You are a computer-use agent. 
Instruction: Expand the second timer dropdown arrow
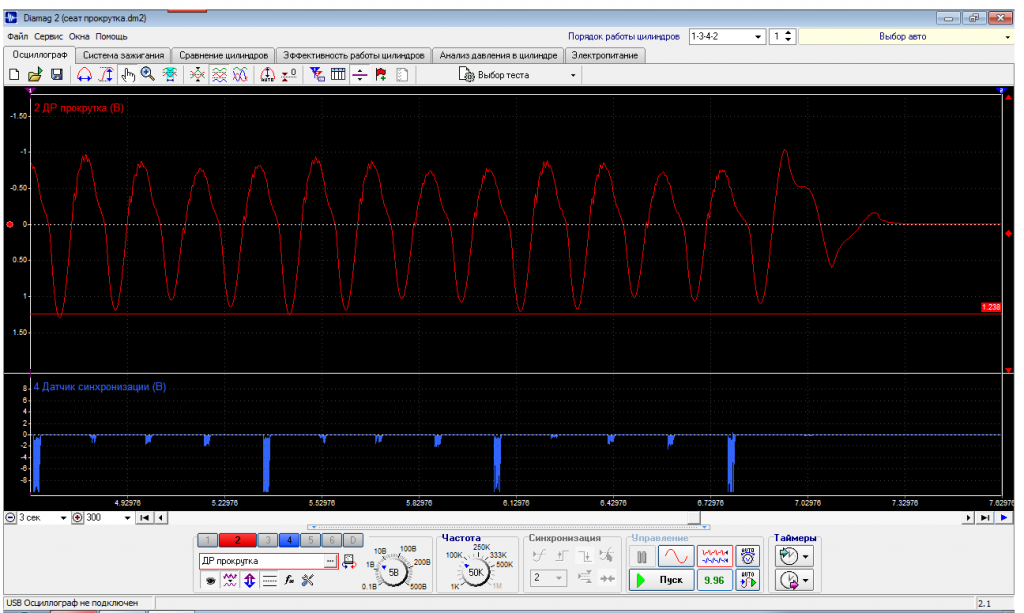(806, 580)
